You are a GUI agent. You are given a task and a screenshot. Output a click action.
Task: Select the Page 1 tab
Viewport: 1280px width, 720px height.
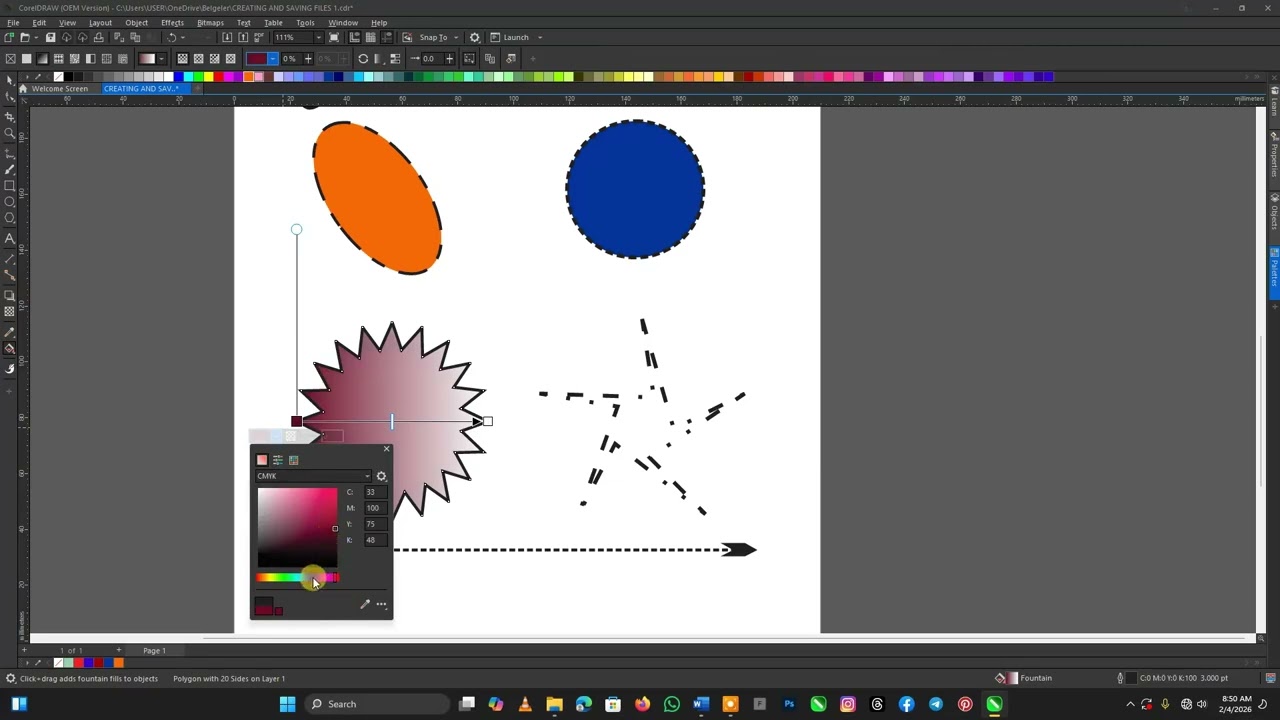click(154, 651)
